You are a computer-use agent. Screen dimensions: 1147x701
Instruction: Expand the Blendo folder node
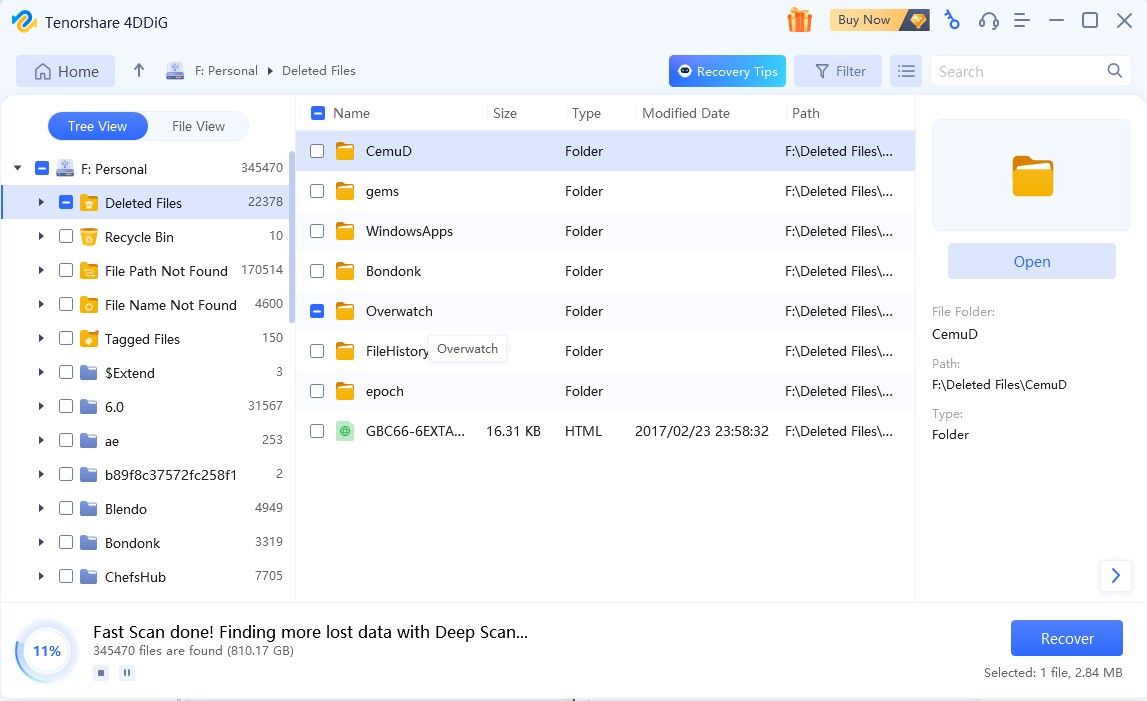pos(40,508)
